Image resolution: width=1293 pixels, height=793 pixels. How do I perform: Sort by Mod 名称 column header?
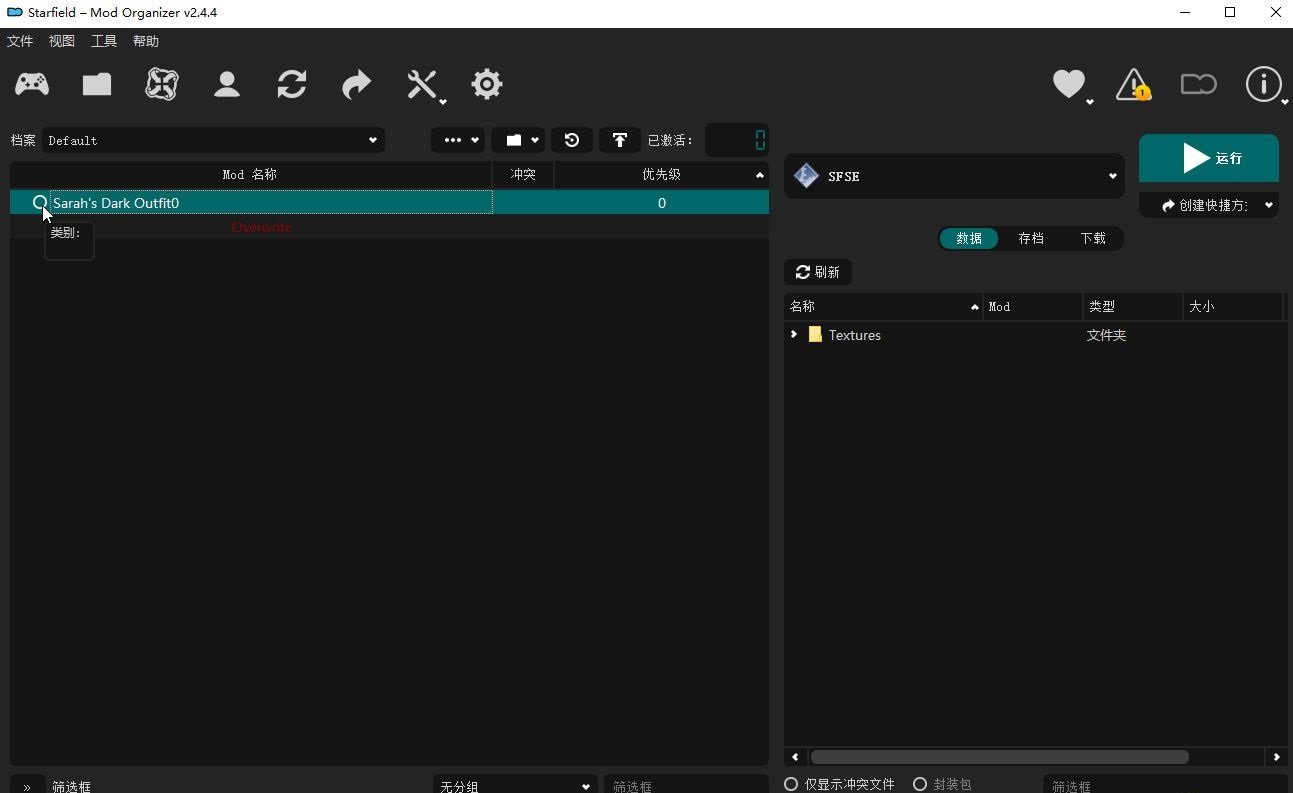251,174
